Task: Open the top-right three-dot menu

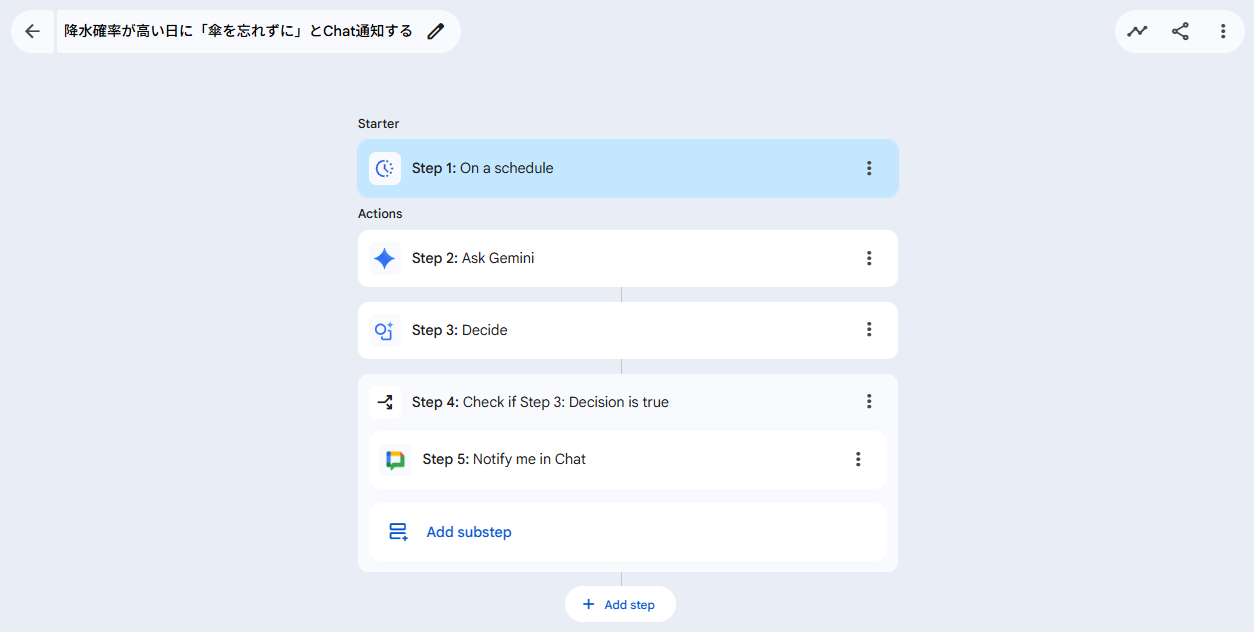Action: coord(1223,31)
